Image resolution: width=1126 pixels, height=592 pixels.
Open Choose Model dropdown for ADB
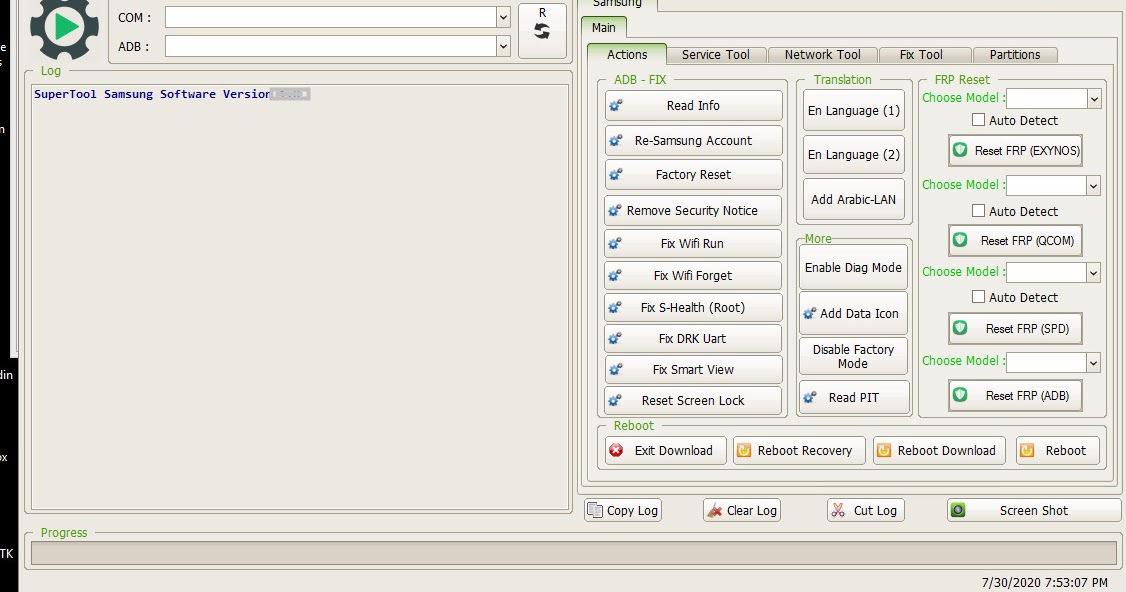click(x=1093, y=362)
